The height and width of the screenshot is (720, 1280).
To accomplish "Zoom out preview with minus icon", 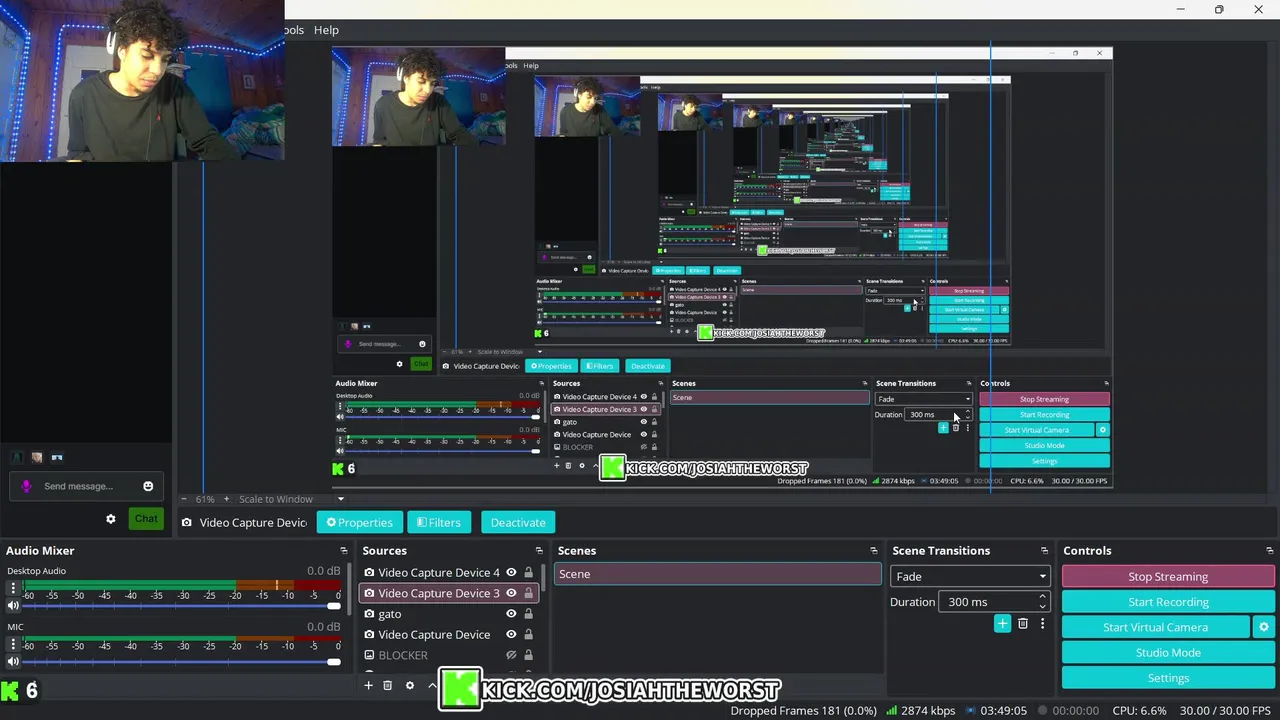I will point(184,499).
